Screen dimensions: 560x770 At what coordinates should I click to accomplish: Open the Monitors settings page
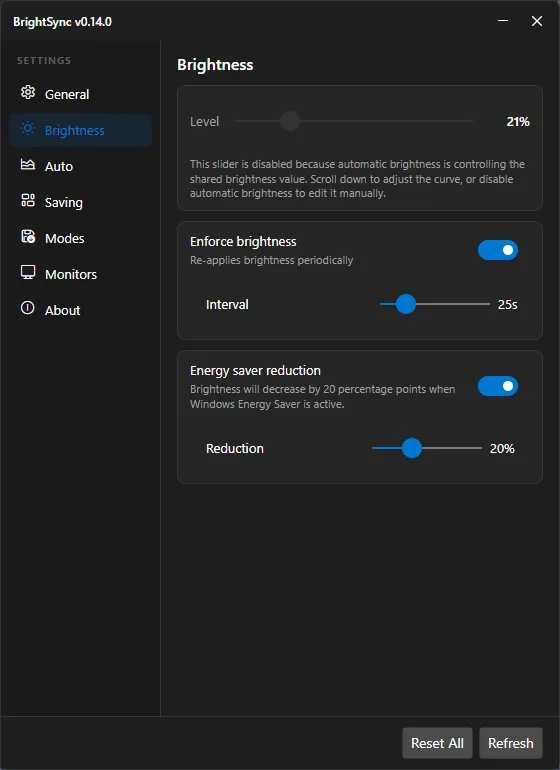tap(81, 274)
